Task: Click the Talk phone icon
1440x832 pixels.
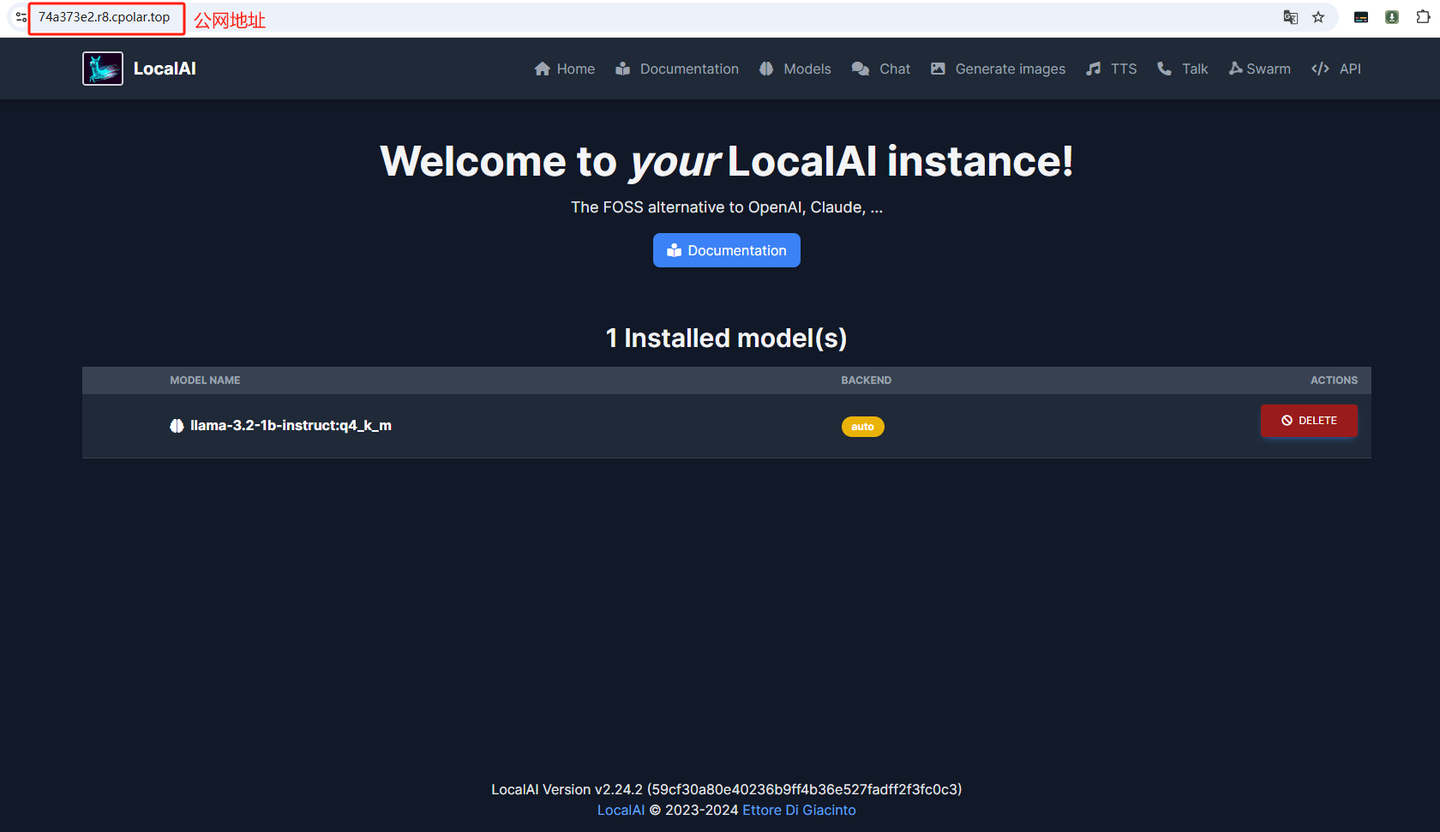Action: point(1163,68)
